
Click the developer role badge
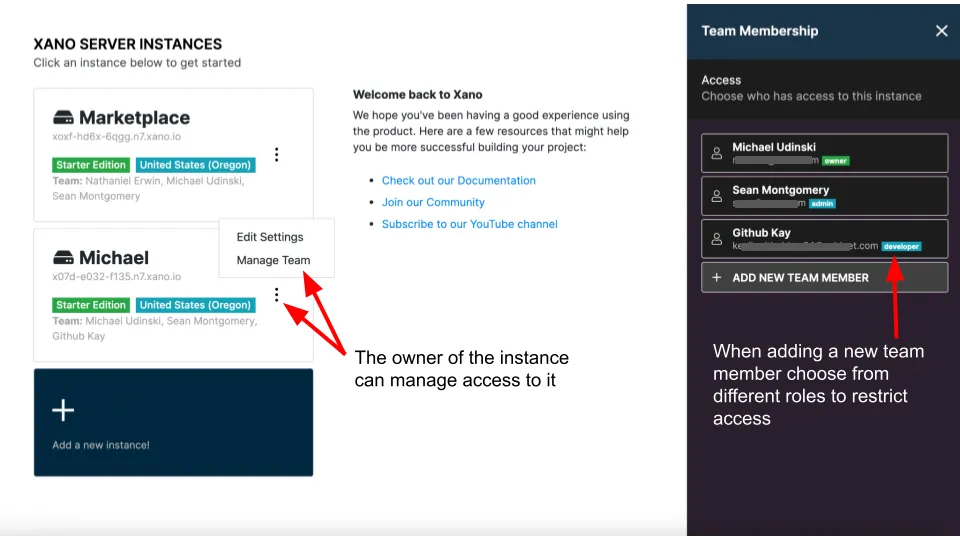click(x=901, y=247)
